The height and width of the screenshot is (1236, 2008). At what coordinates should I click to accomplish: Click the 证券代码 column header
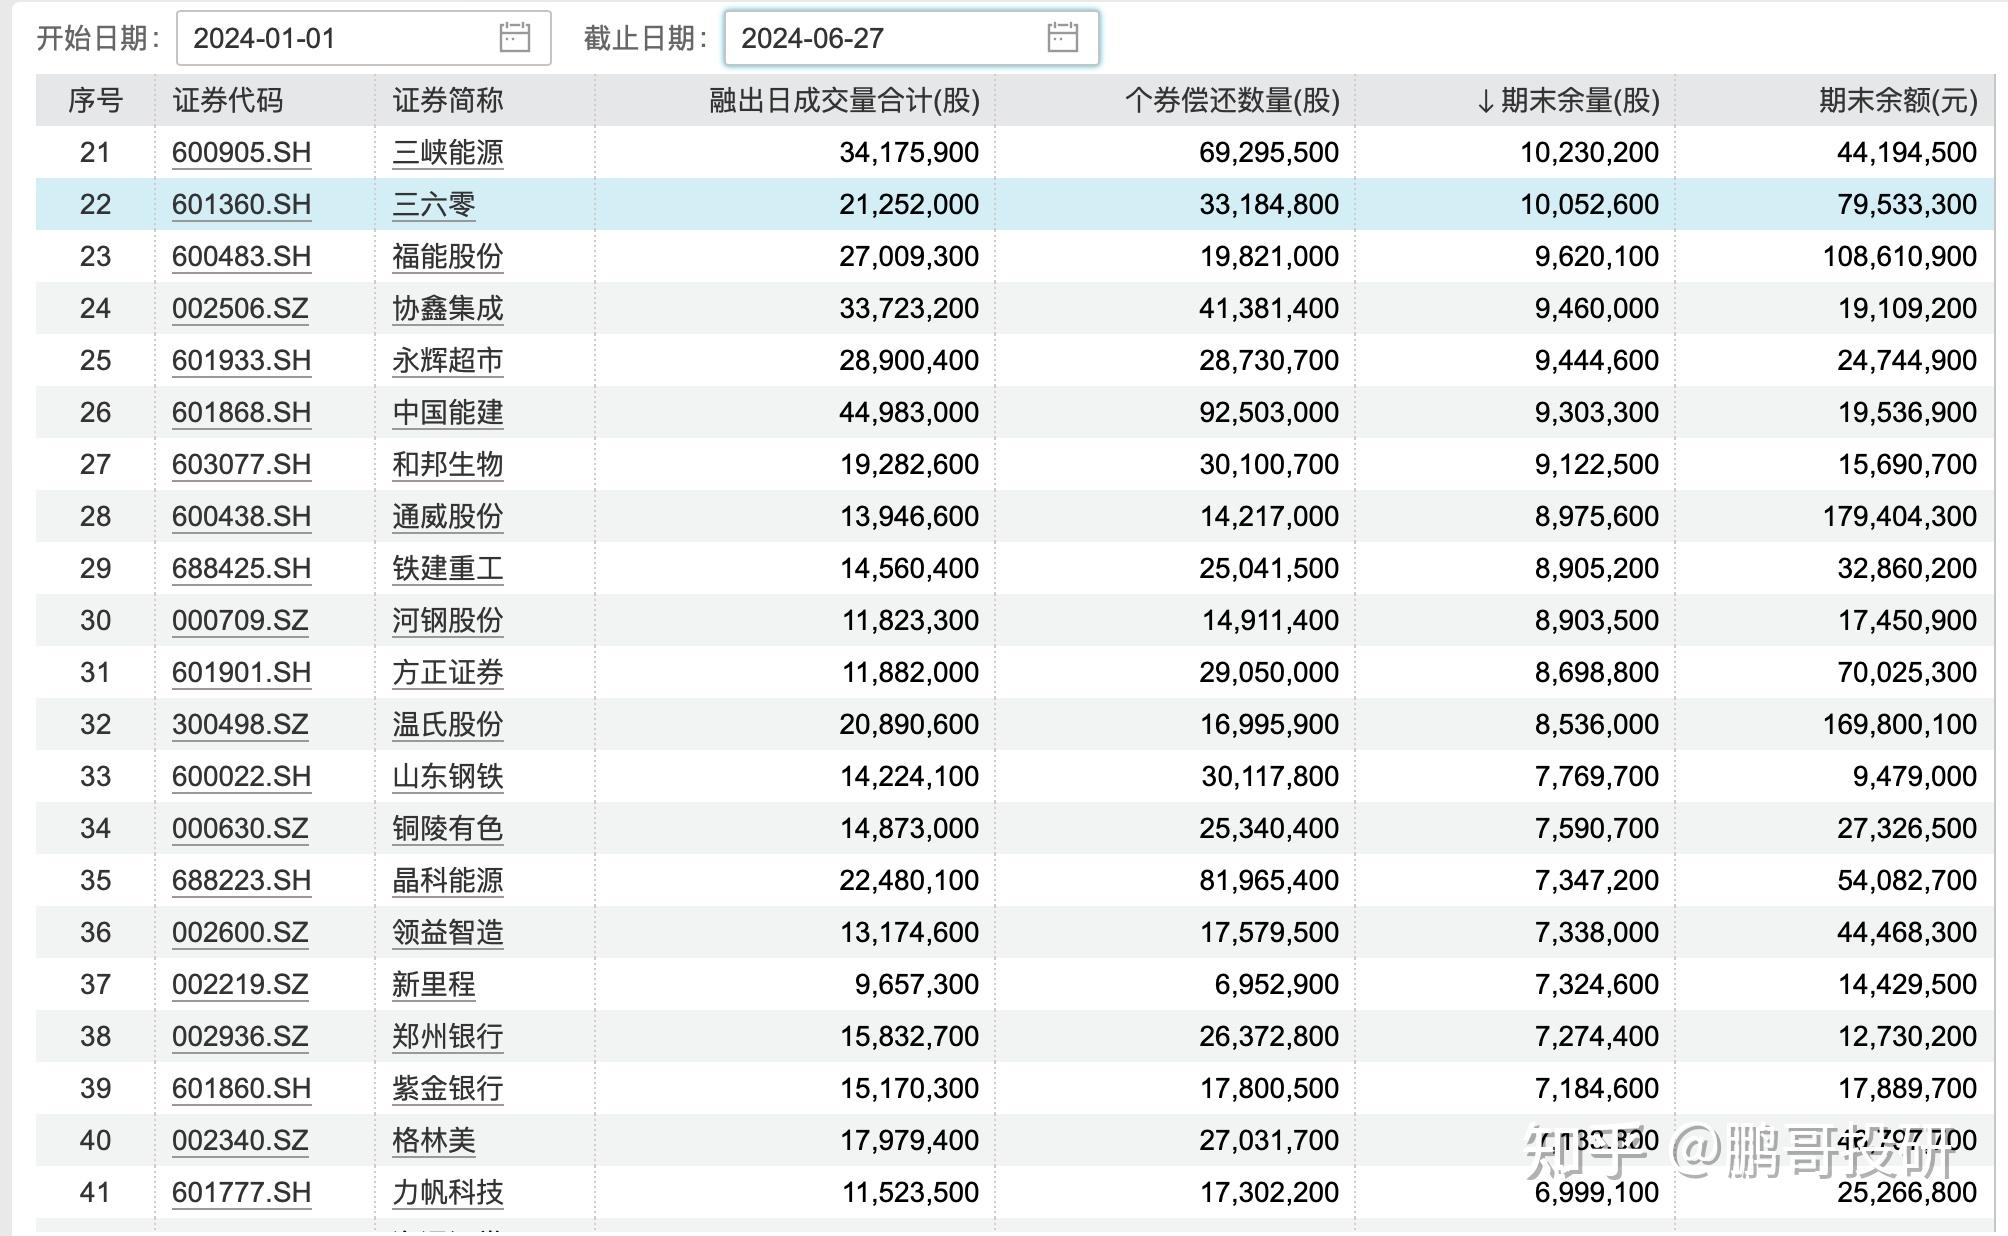tap(228, 100)
